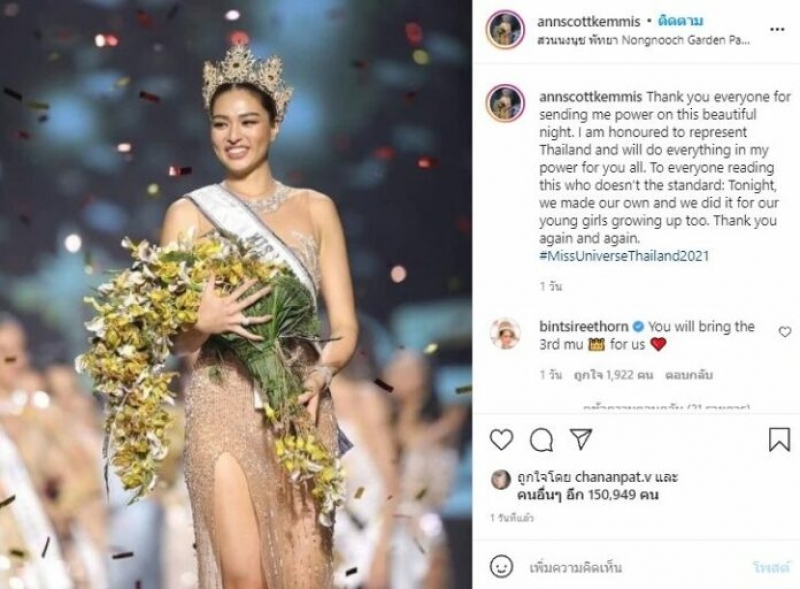
Task: Save post with the bookmark icon
Action: tap(779, 439)
